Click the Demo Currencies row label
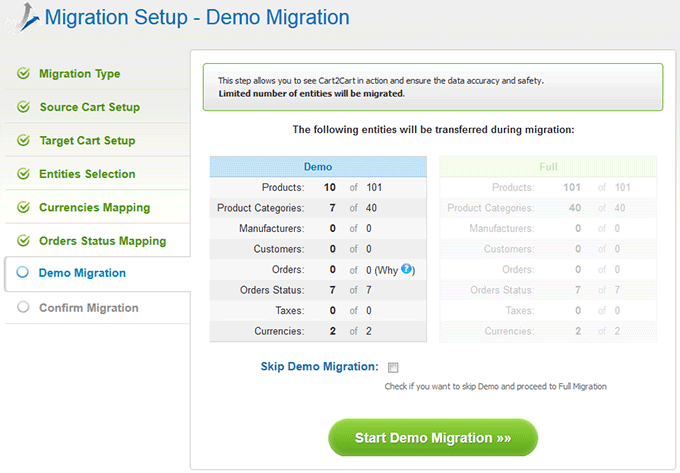 (x=279, y=331)
